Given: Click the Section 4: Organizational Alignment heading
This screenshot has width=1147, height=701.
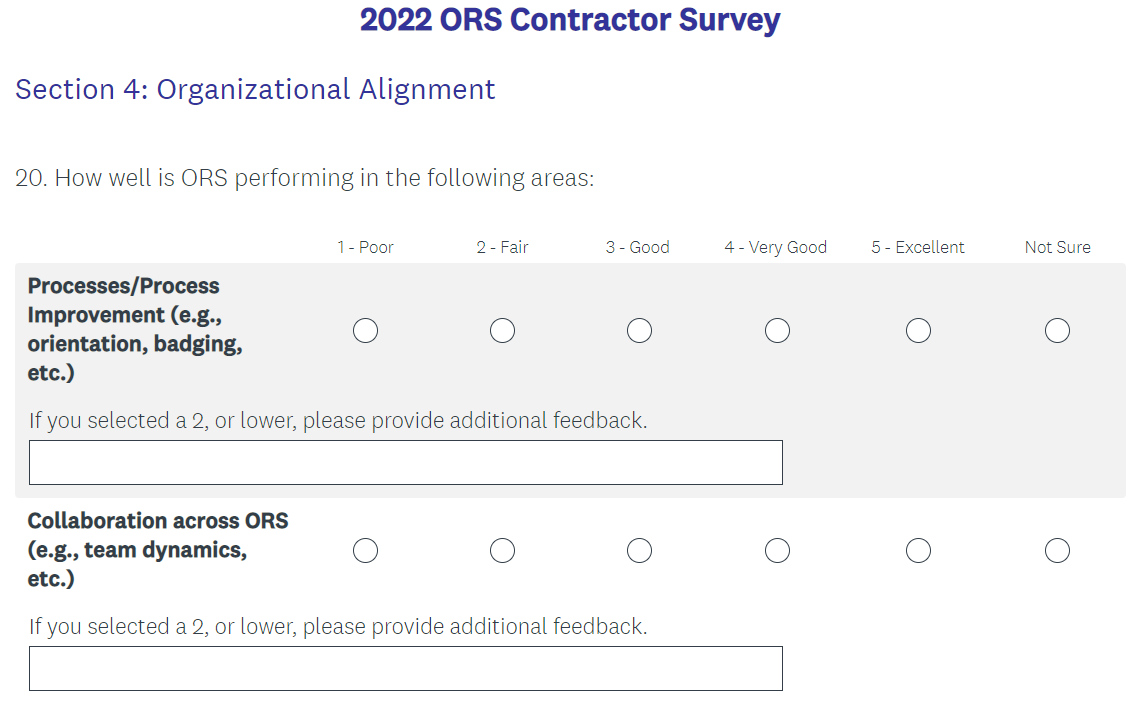Looking at the screenshot, I should [x=255, y=90].
